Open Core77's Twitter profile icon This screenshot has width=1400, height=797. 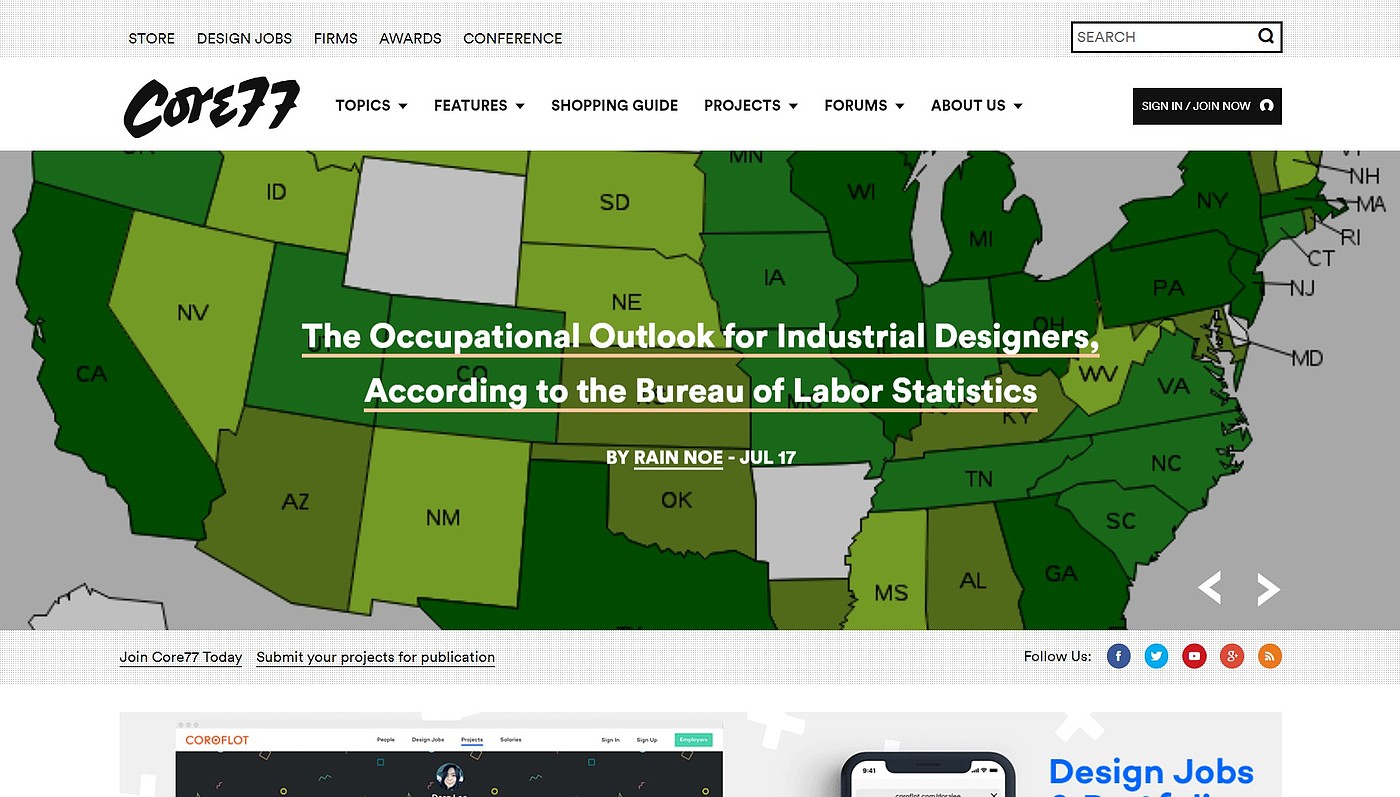click(x=1157, y=657)
